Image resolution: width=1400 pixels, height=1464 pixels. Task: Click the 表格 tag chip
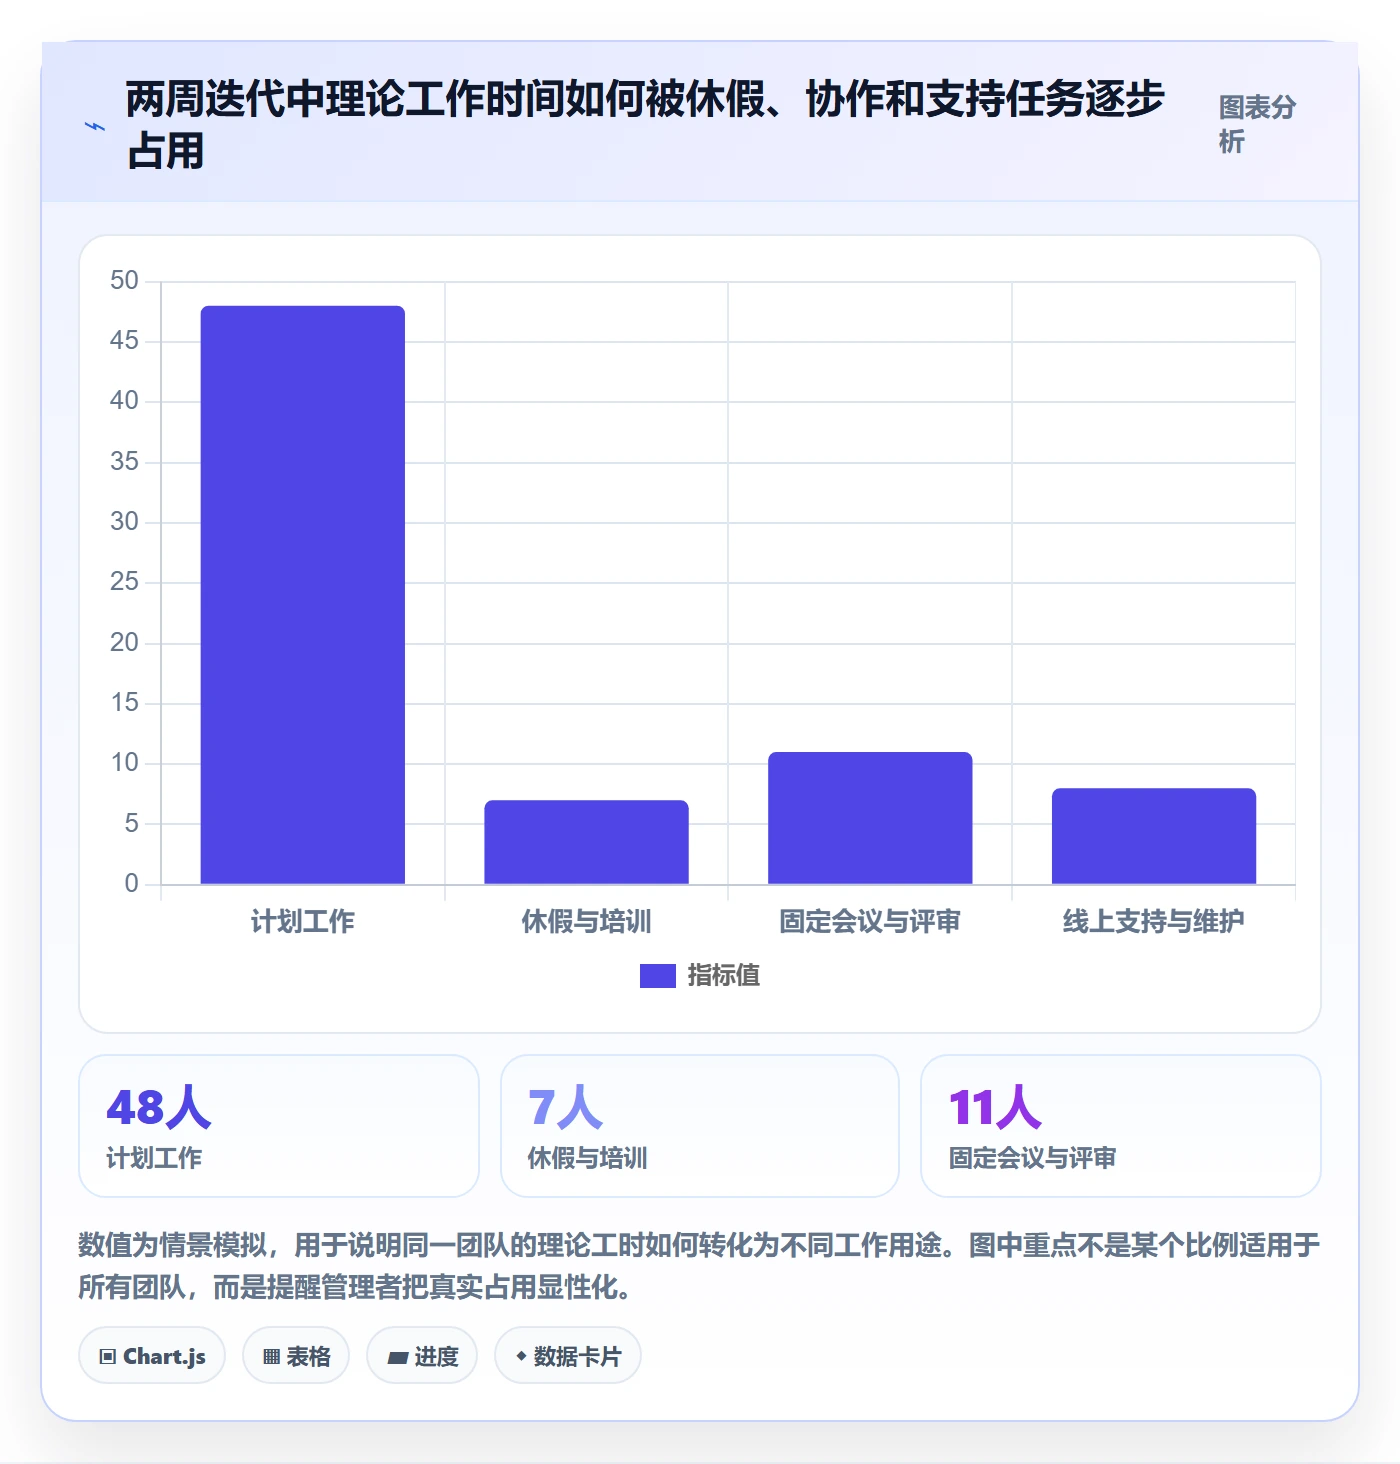point(296,1356)
